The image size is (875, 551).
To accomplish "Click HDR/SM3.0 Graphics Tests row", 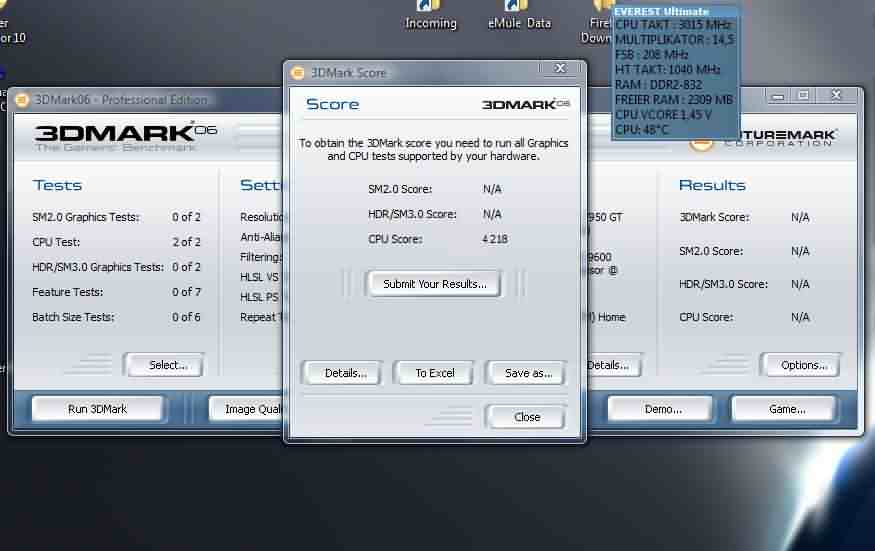I will [116, 267].
